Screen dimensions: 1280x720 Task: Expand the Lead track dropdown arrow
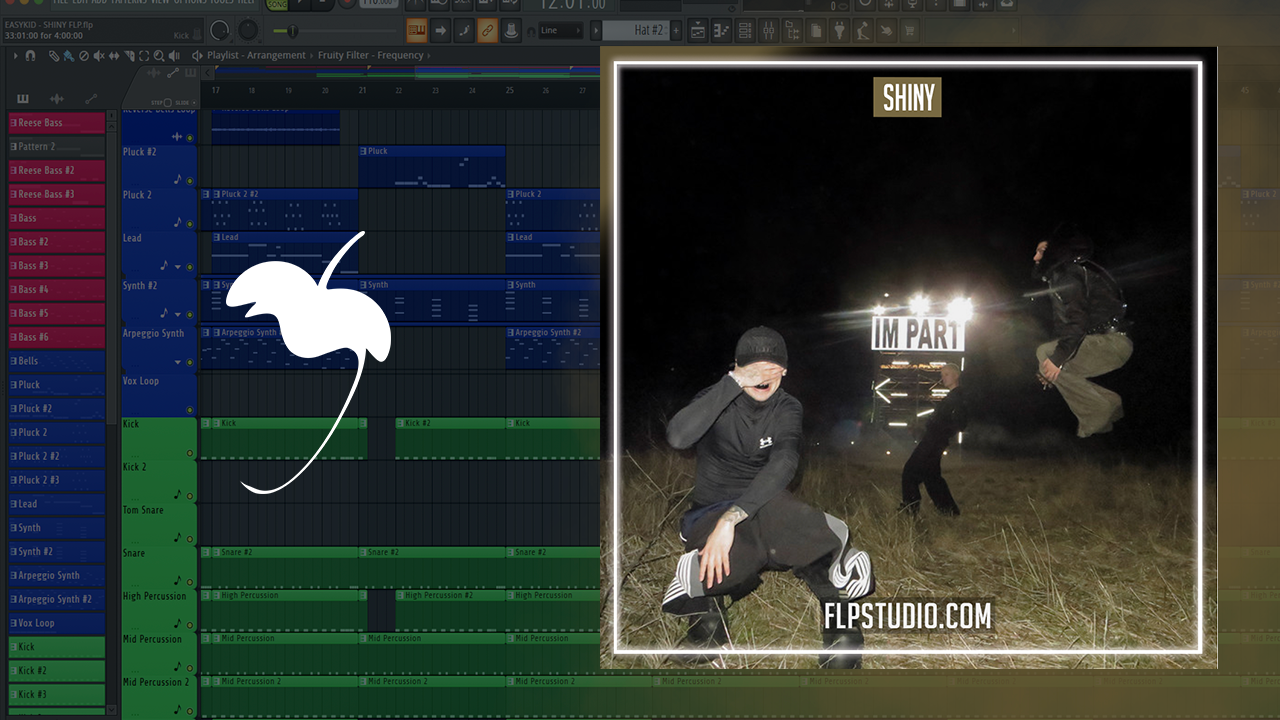(178, 267)
